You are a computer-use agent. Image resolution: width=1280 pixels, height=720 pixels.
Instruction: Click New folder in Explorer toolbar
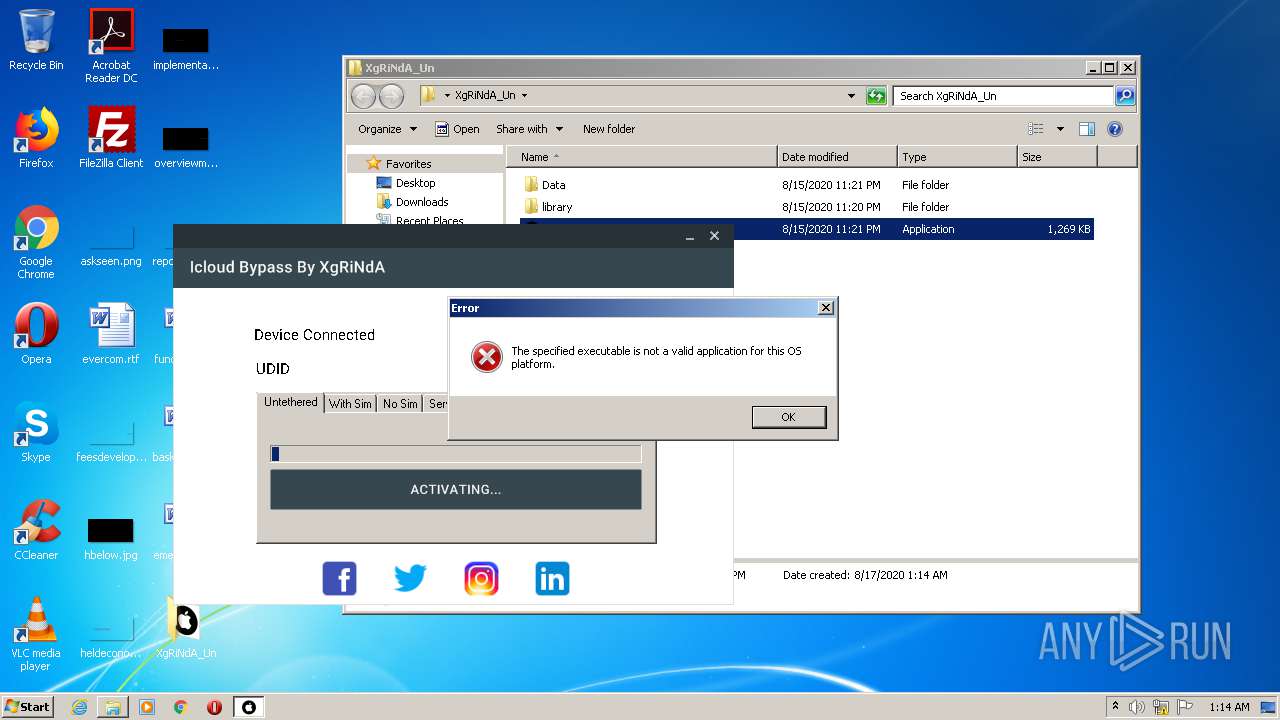[609, 129]
